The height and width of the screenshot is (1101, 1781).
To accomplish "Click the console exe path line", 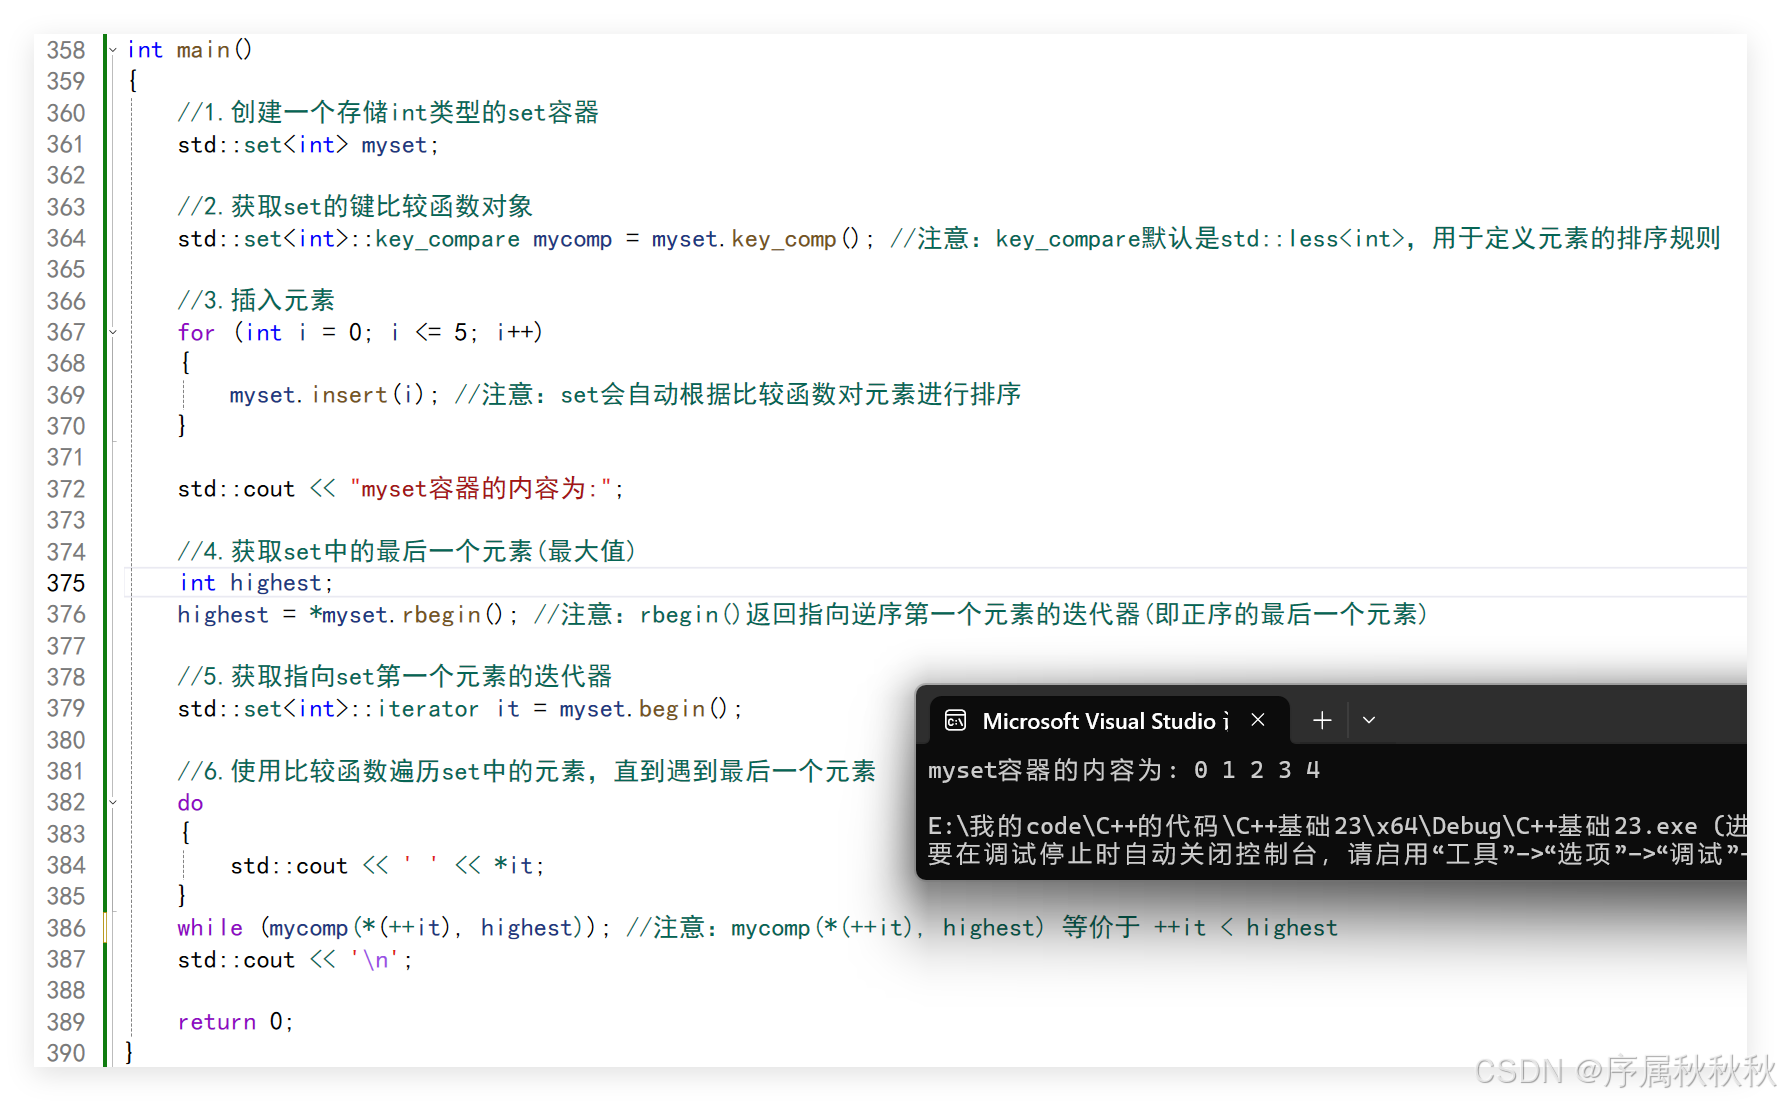I will pyautogui.click(x=1337, y=826).
